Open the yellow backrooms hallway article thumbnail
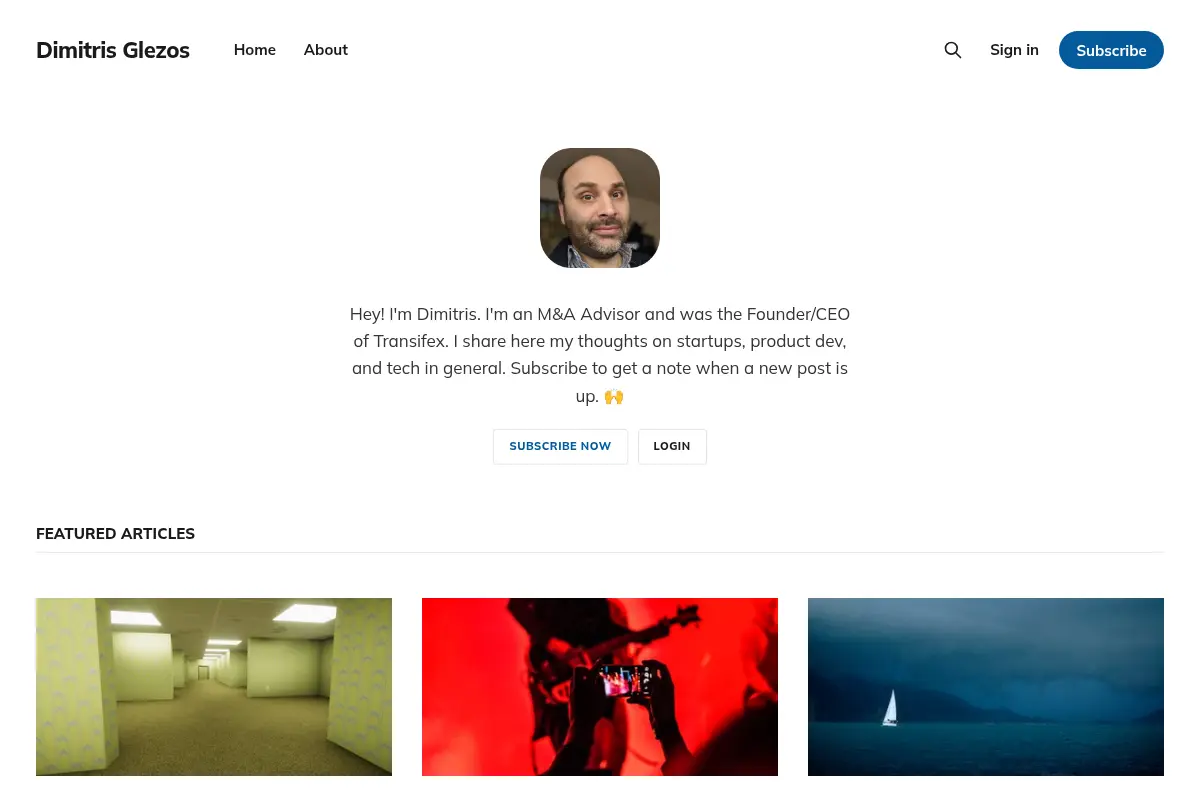Viewport: 1200px width, 800px height. tap(214, 687)
